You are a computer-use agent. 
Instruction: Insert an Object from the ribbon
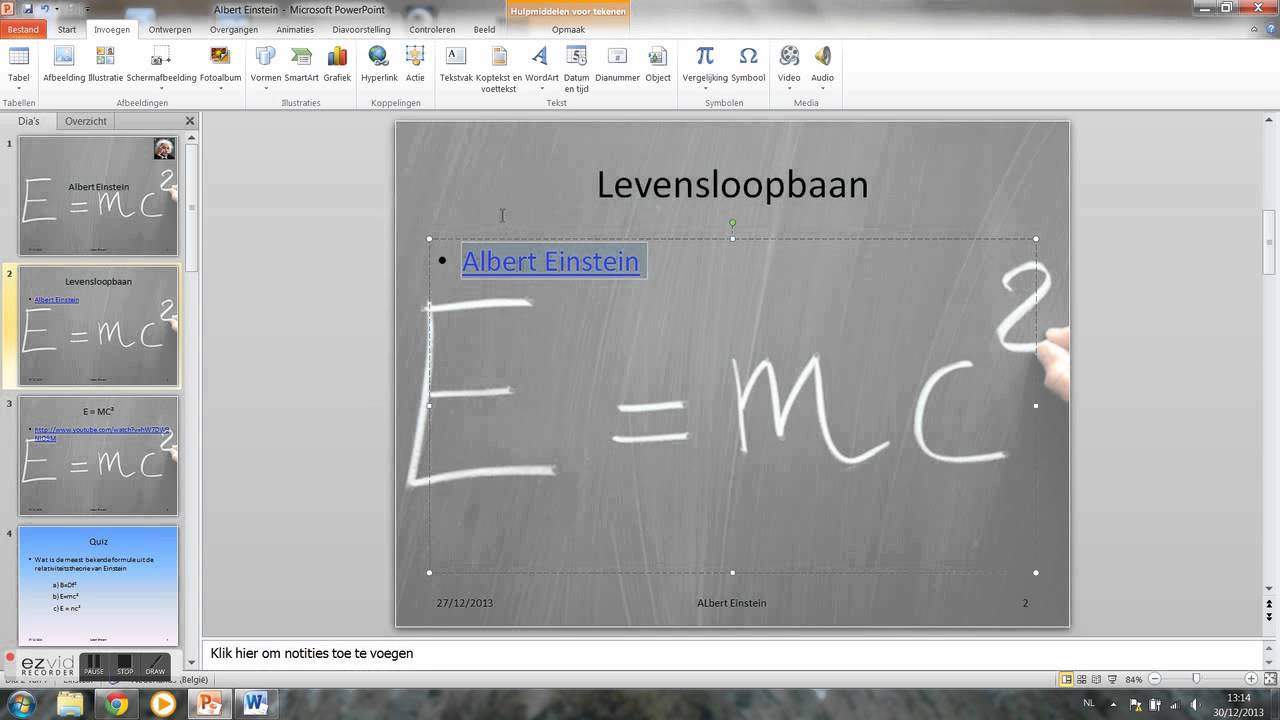tap(658, 64)
